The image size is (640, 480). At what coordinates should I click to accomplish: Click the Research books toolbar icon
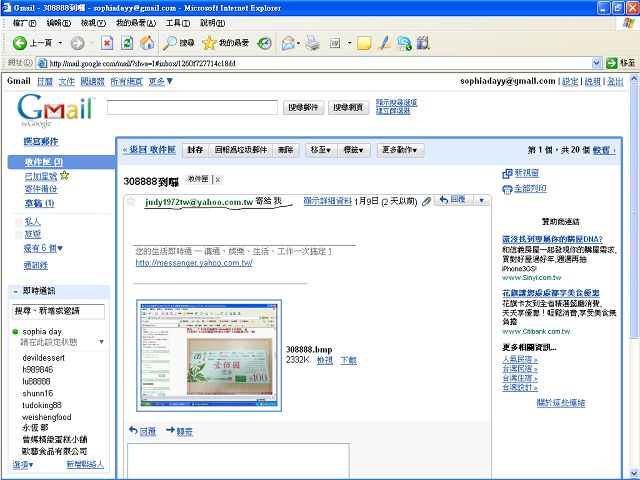tap(423, 43)
